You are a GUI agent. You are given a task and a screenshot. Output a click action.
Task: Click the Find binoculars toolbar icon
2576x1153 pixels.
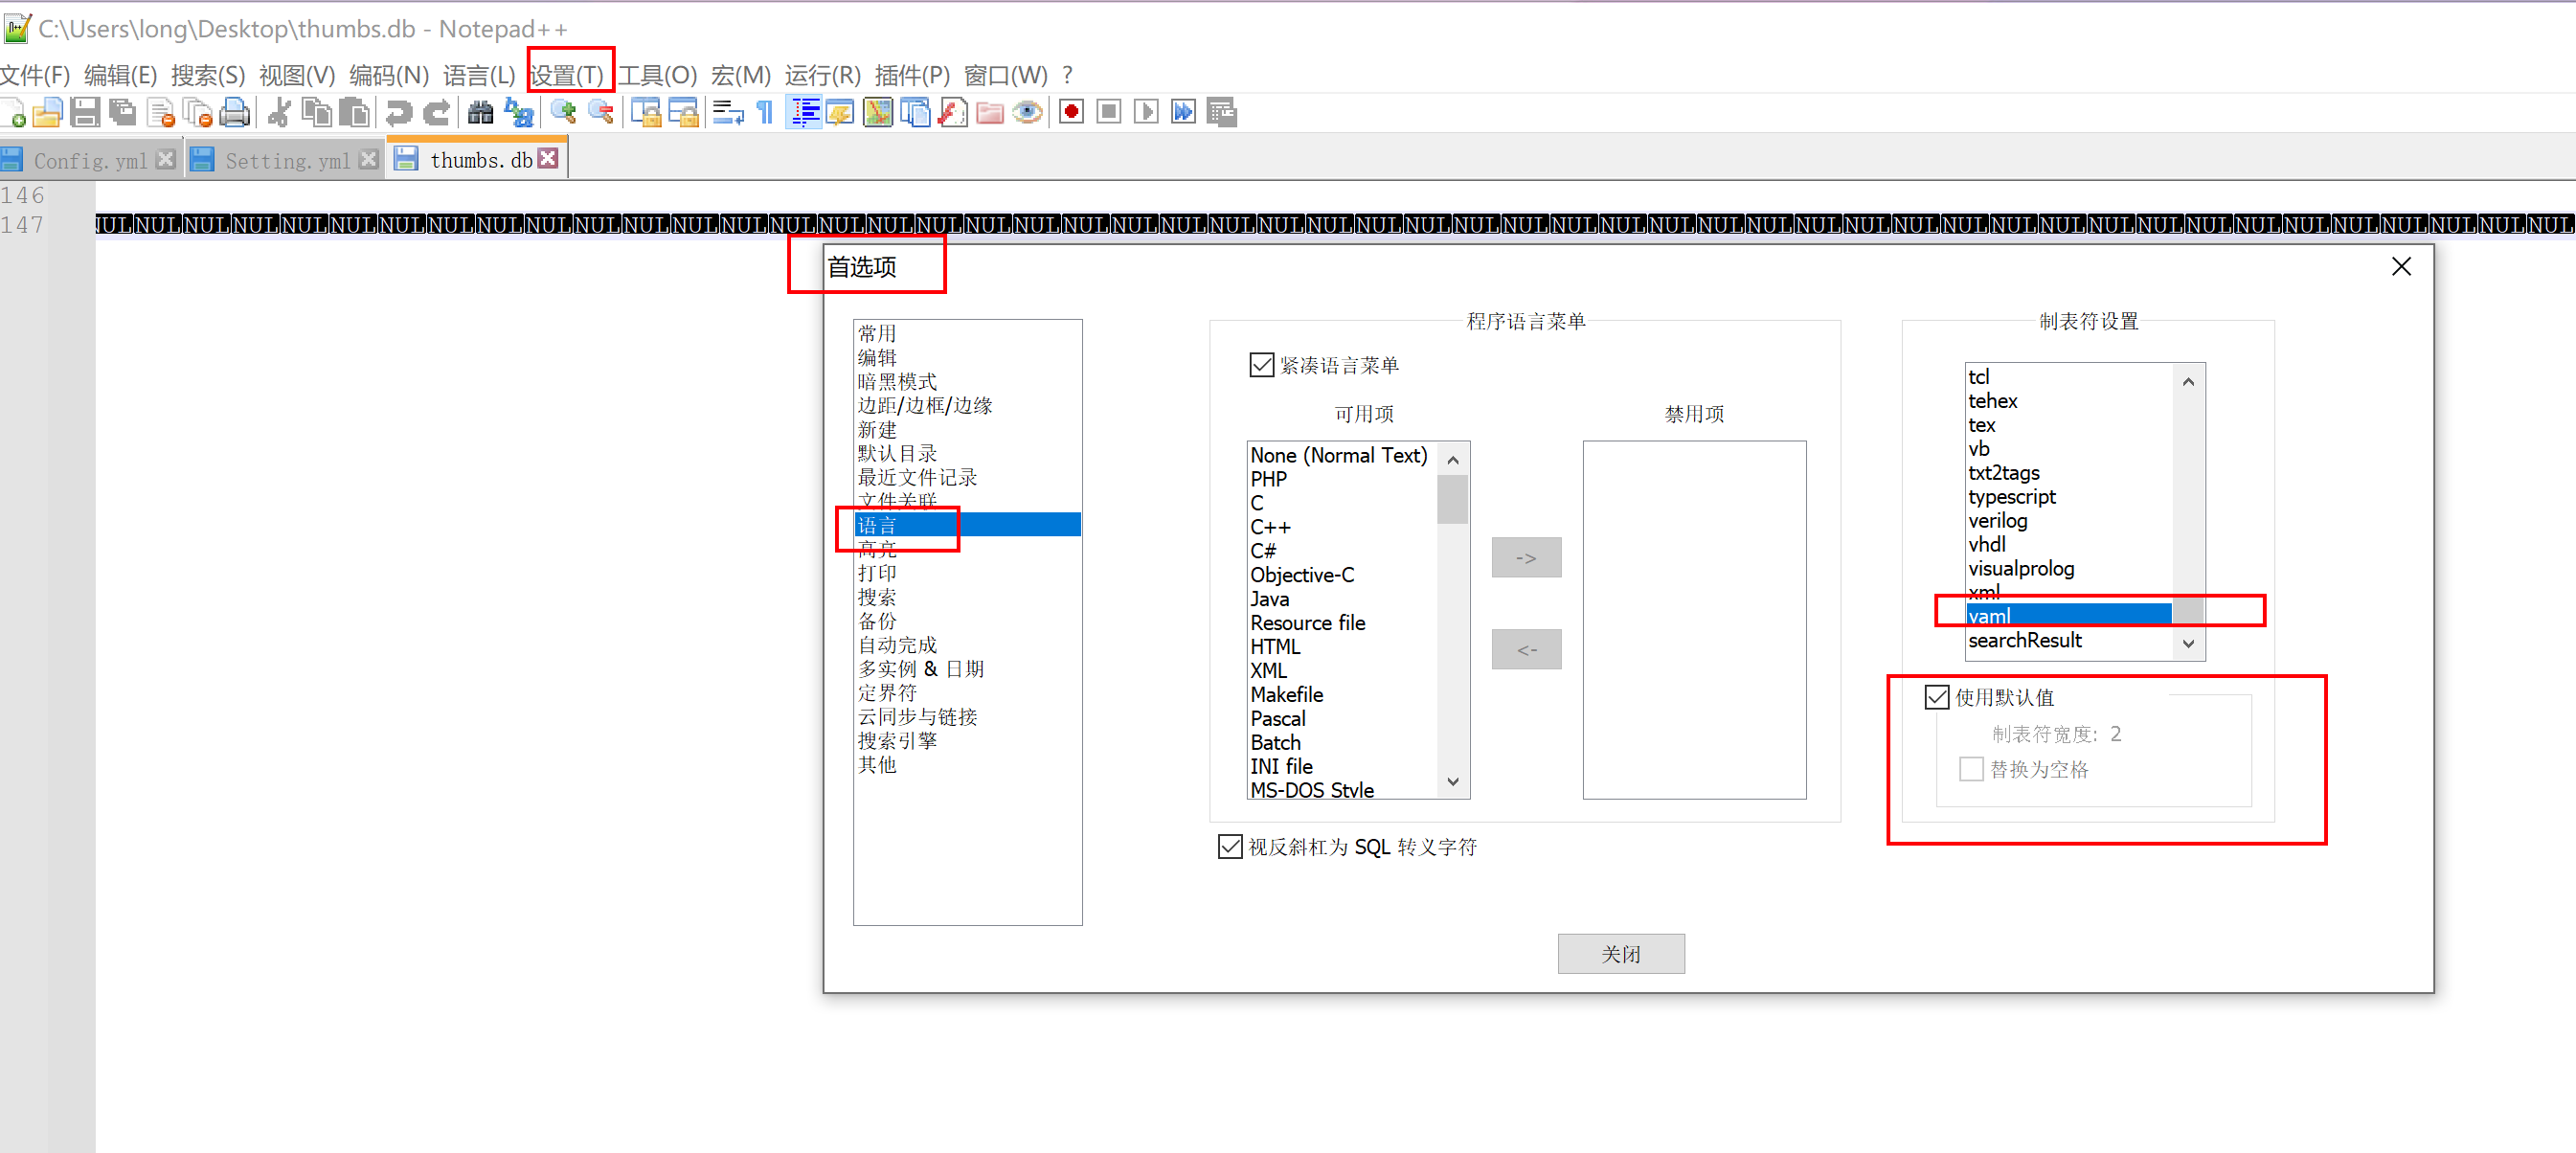[481, 113]
